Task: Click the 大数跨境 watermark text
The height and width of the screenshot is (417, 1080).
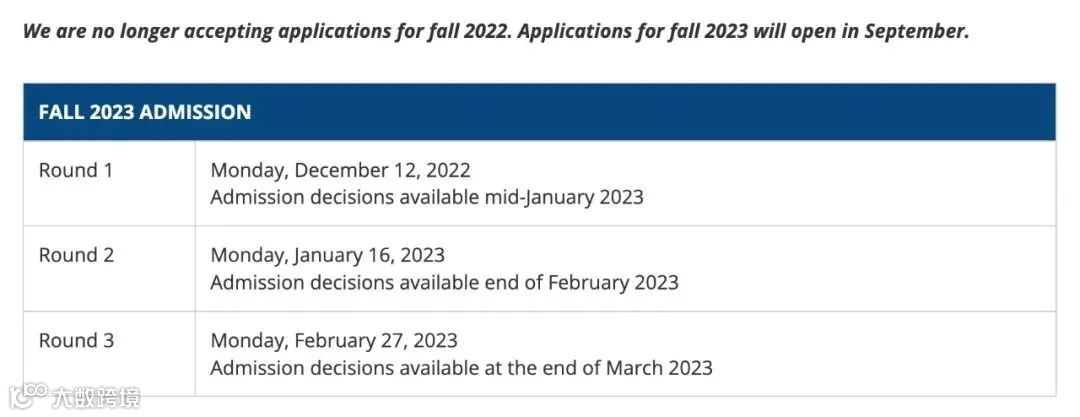Action: pos(96,397)
